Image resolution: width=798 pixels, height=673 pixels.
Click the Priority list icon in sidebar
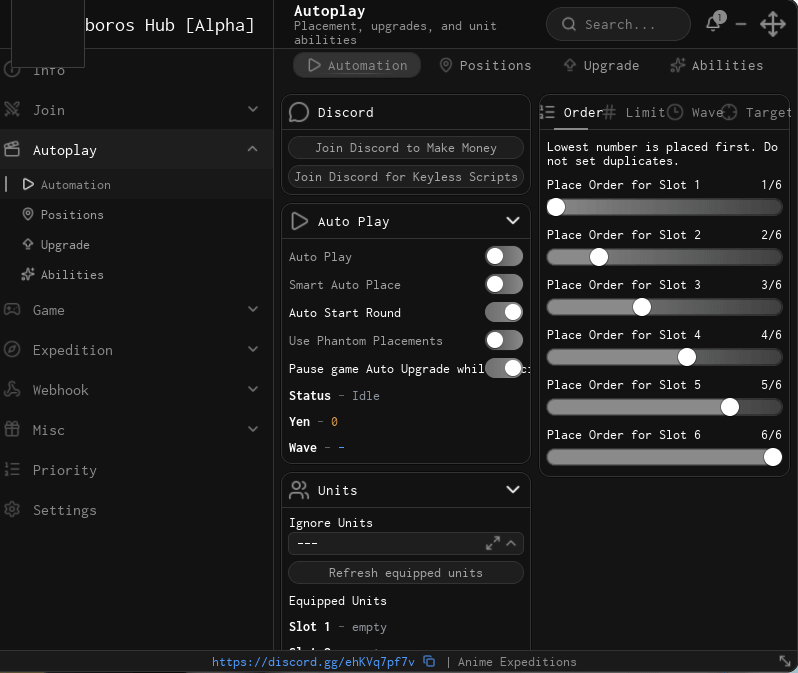pyautogui.click(x=12, y=469)
